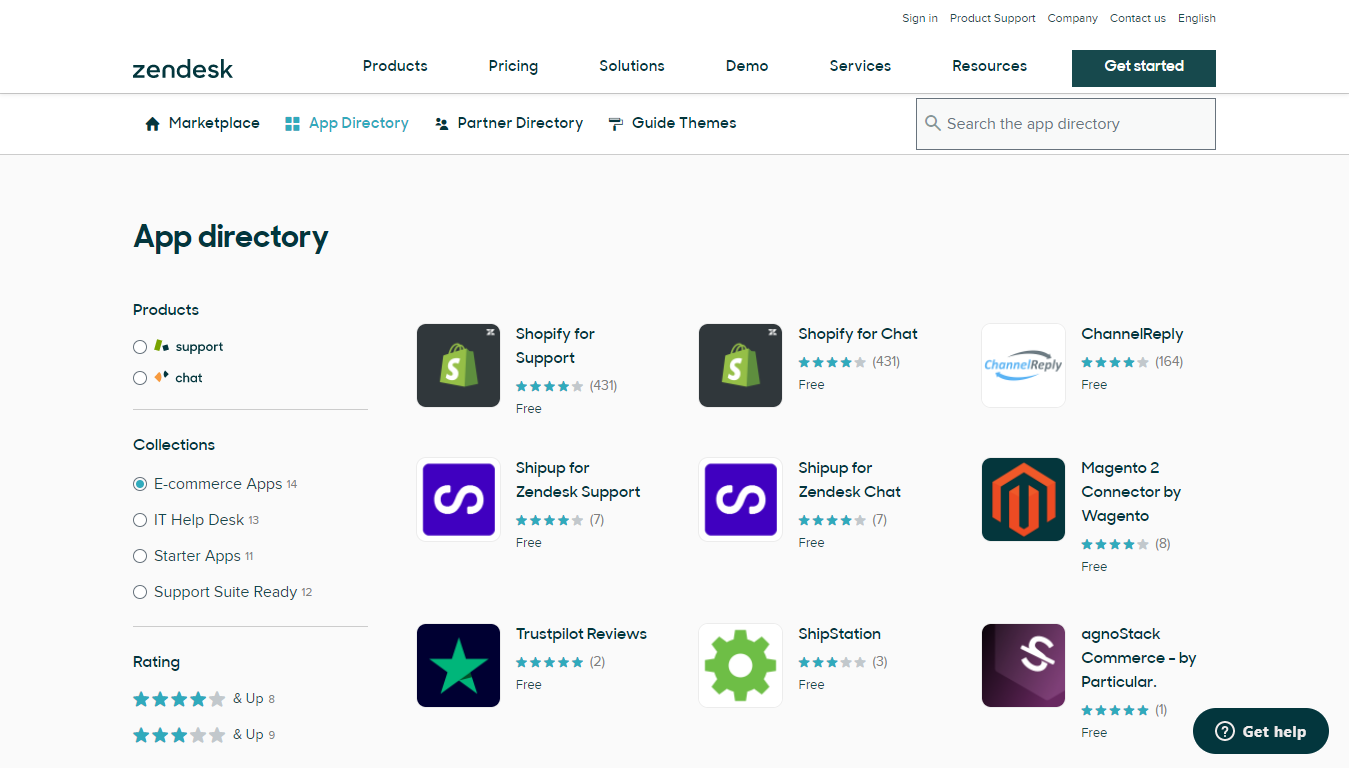The width and height of the screenshot is (1349, 768).
Task: Open the Shopify for Chat title link
Action: pos(858,334)
